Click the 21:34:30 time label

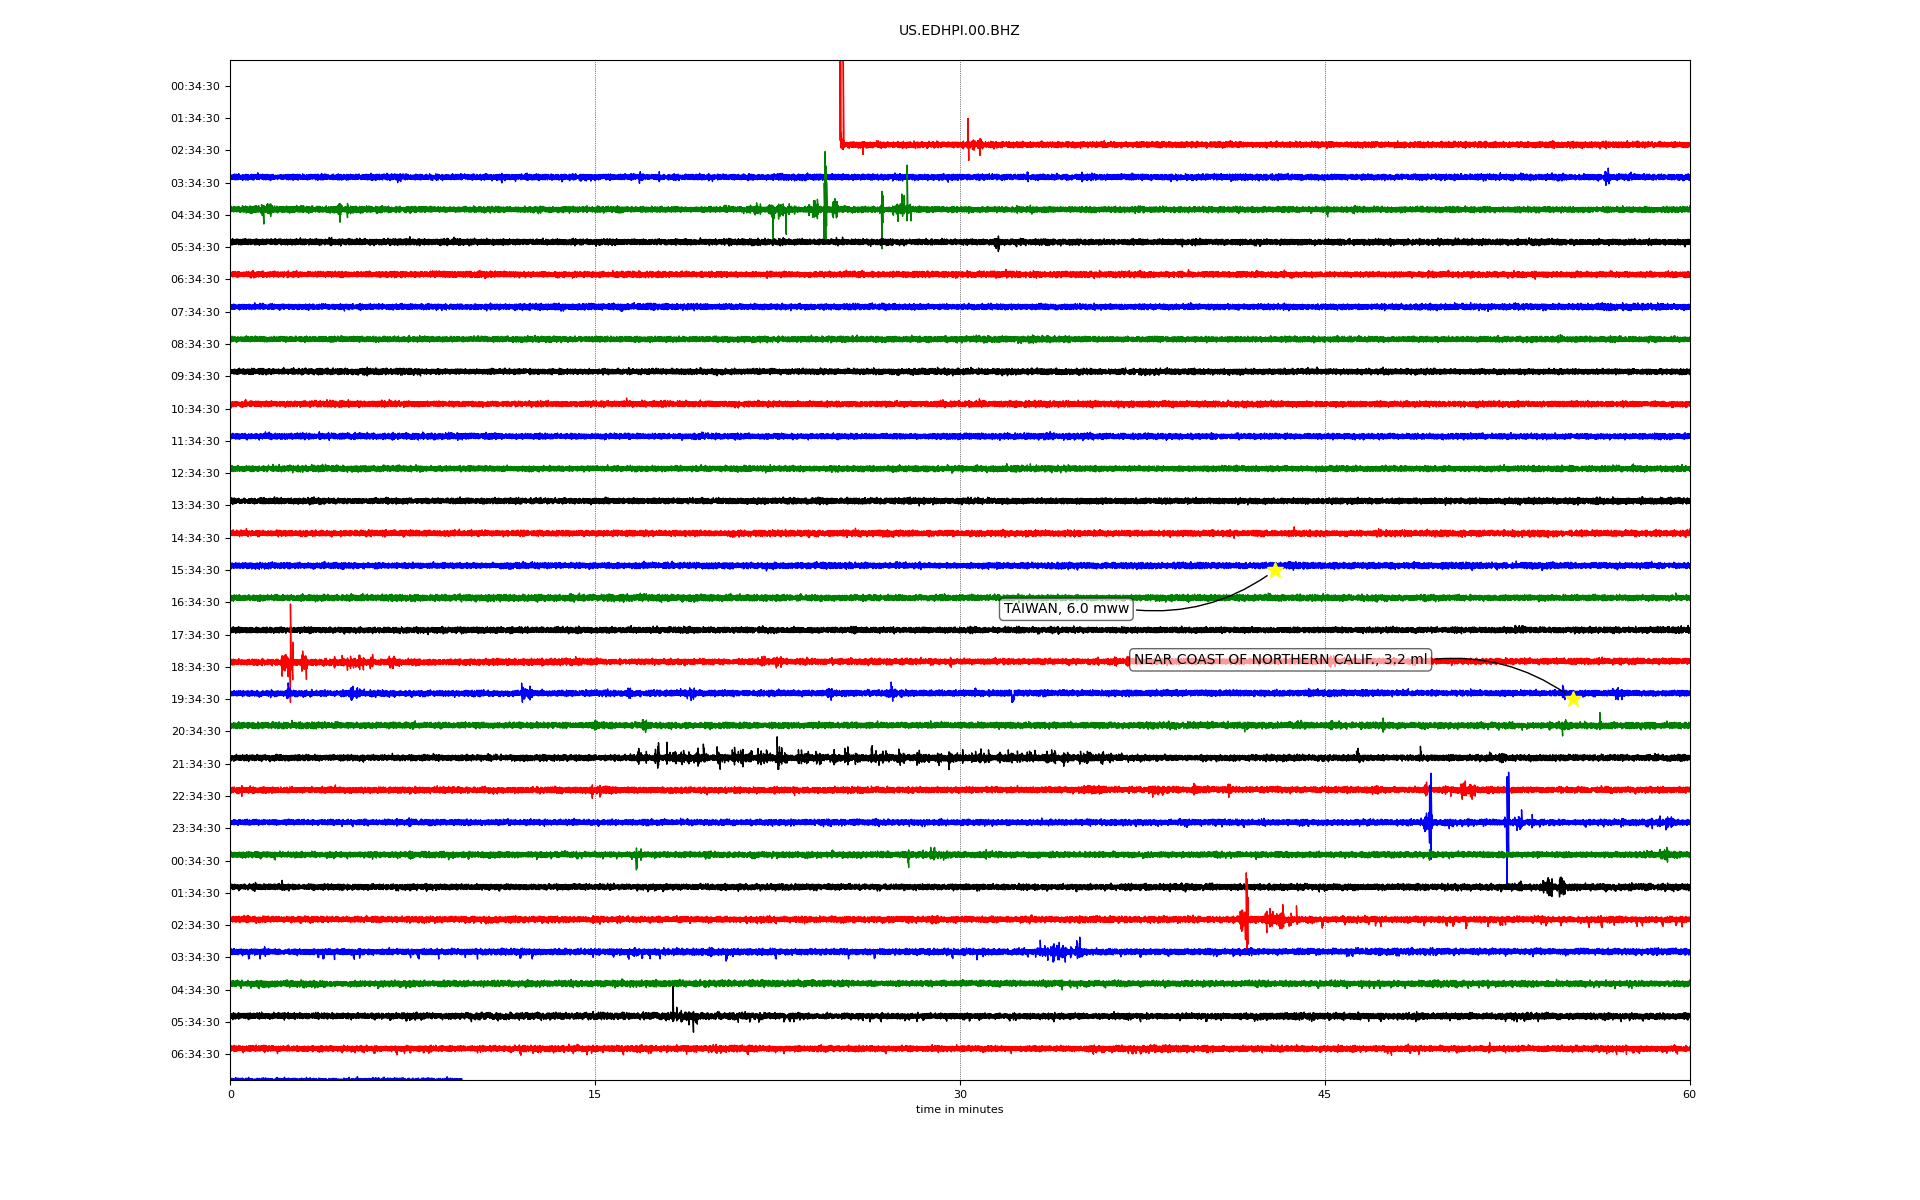click(x=195, y=765)
